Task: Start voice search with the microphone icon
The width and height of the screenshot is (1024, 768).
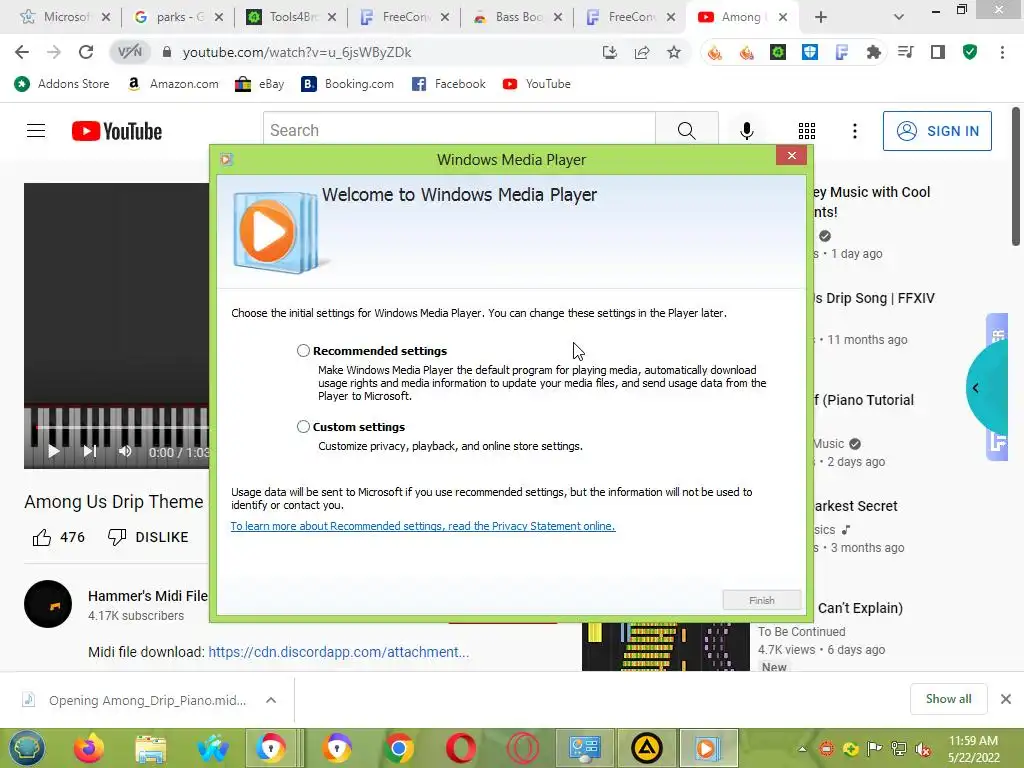Action: [x=746, y=131]
